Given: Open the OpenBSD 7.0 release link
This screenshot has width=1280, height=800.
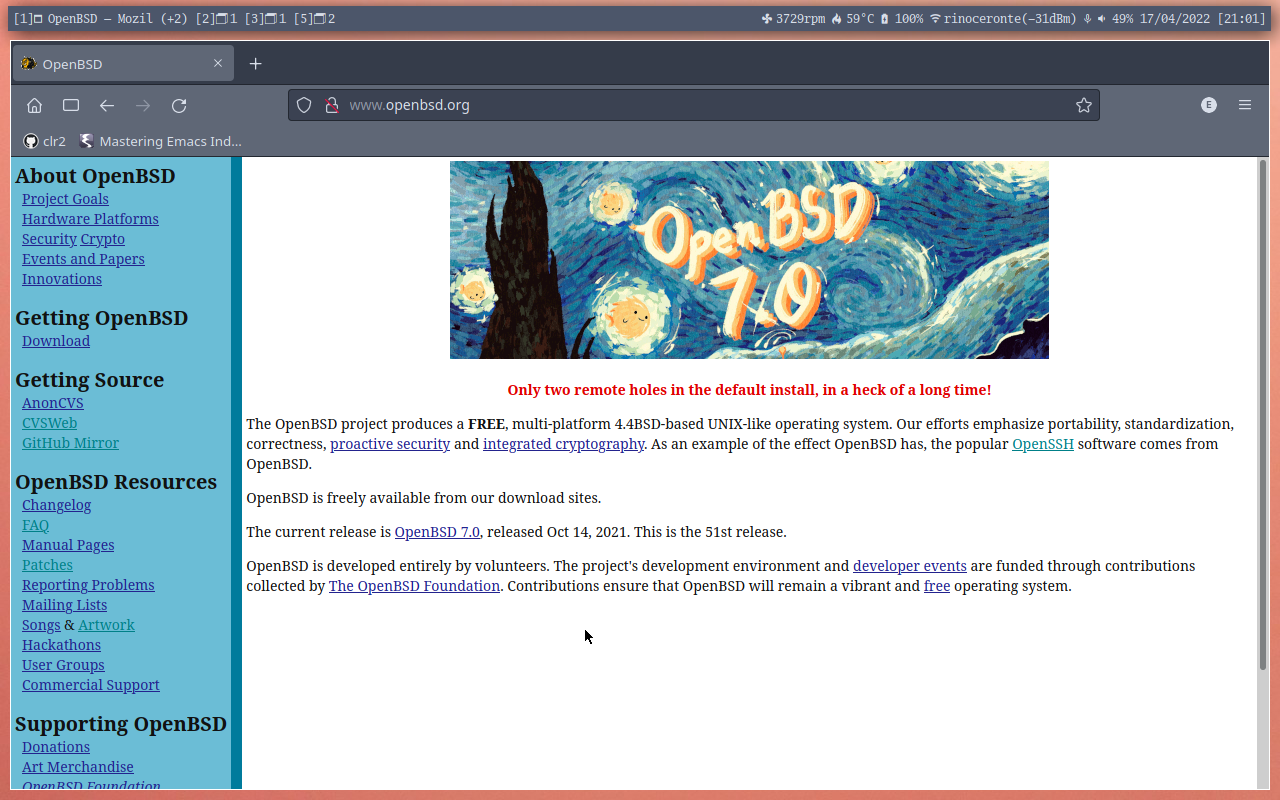Looking at the screenshot, I should coord(437,532).
